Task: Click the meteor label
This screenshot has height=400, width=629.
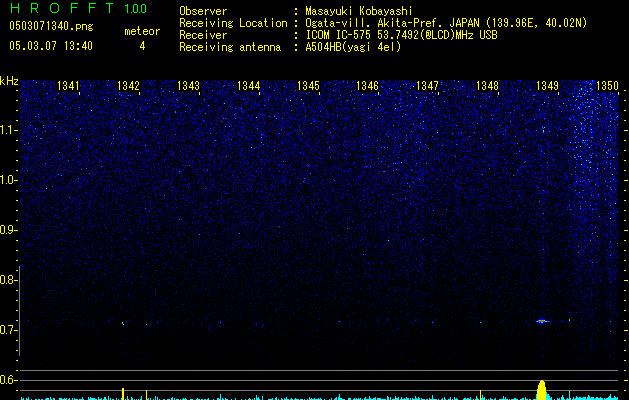Action: tap(142, 31)
